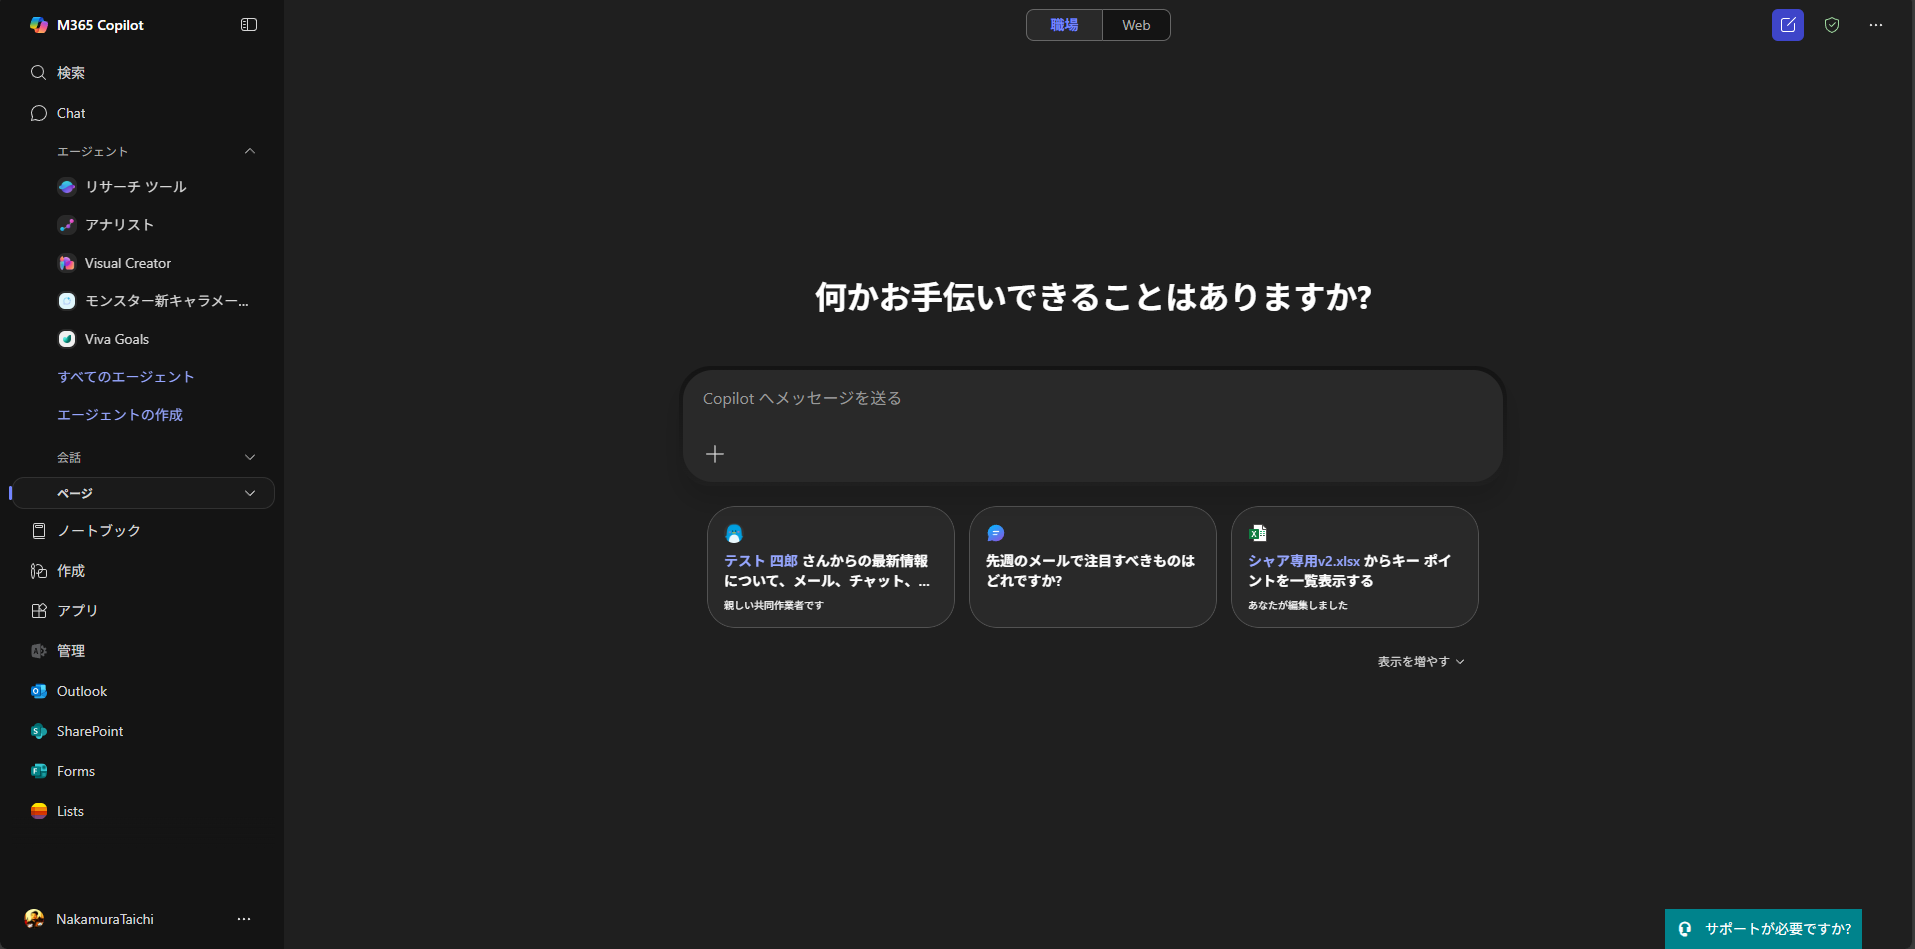Click the Visual Creator label
Viewport: 1915px width, 949px height.
pyautogui.click(x=128, y=263)
